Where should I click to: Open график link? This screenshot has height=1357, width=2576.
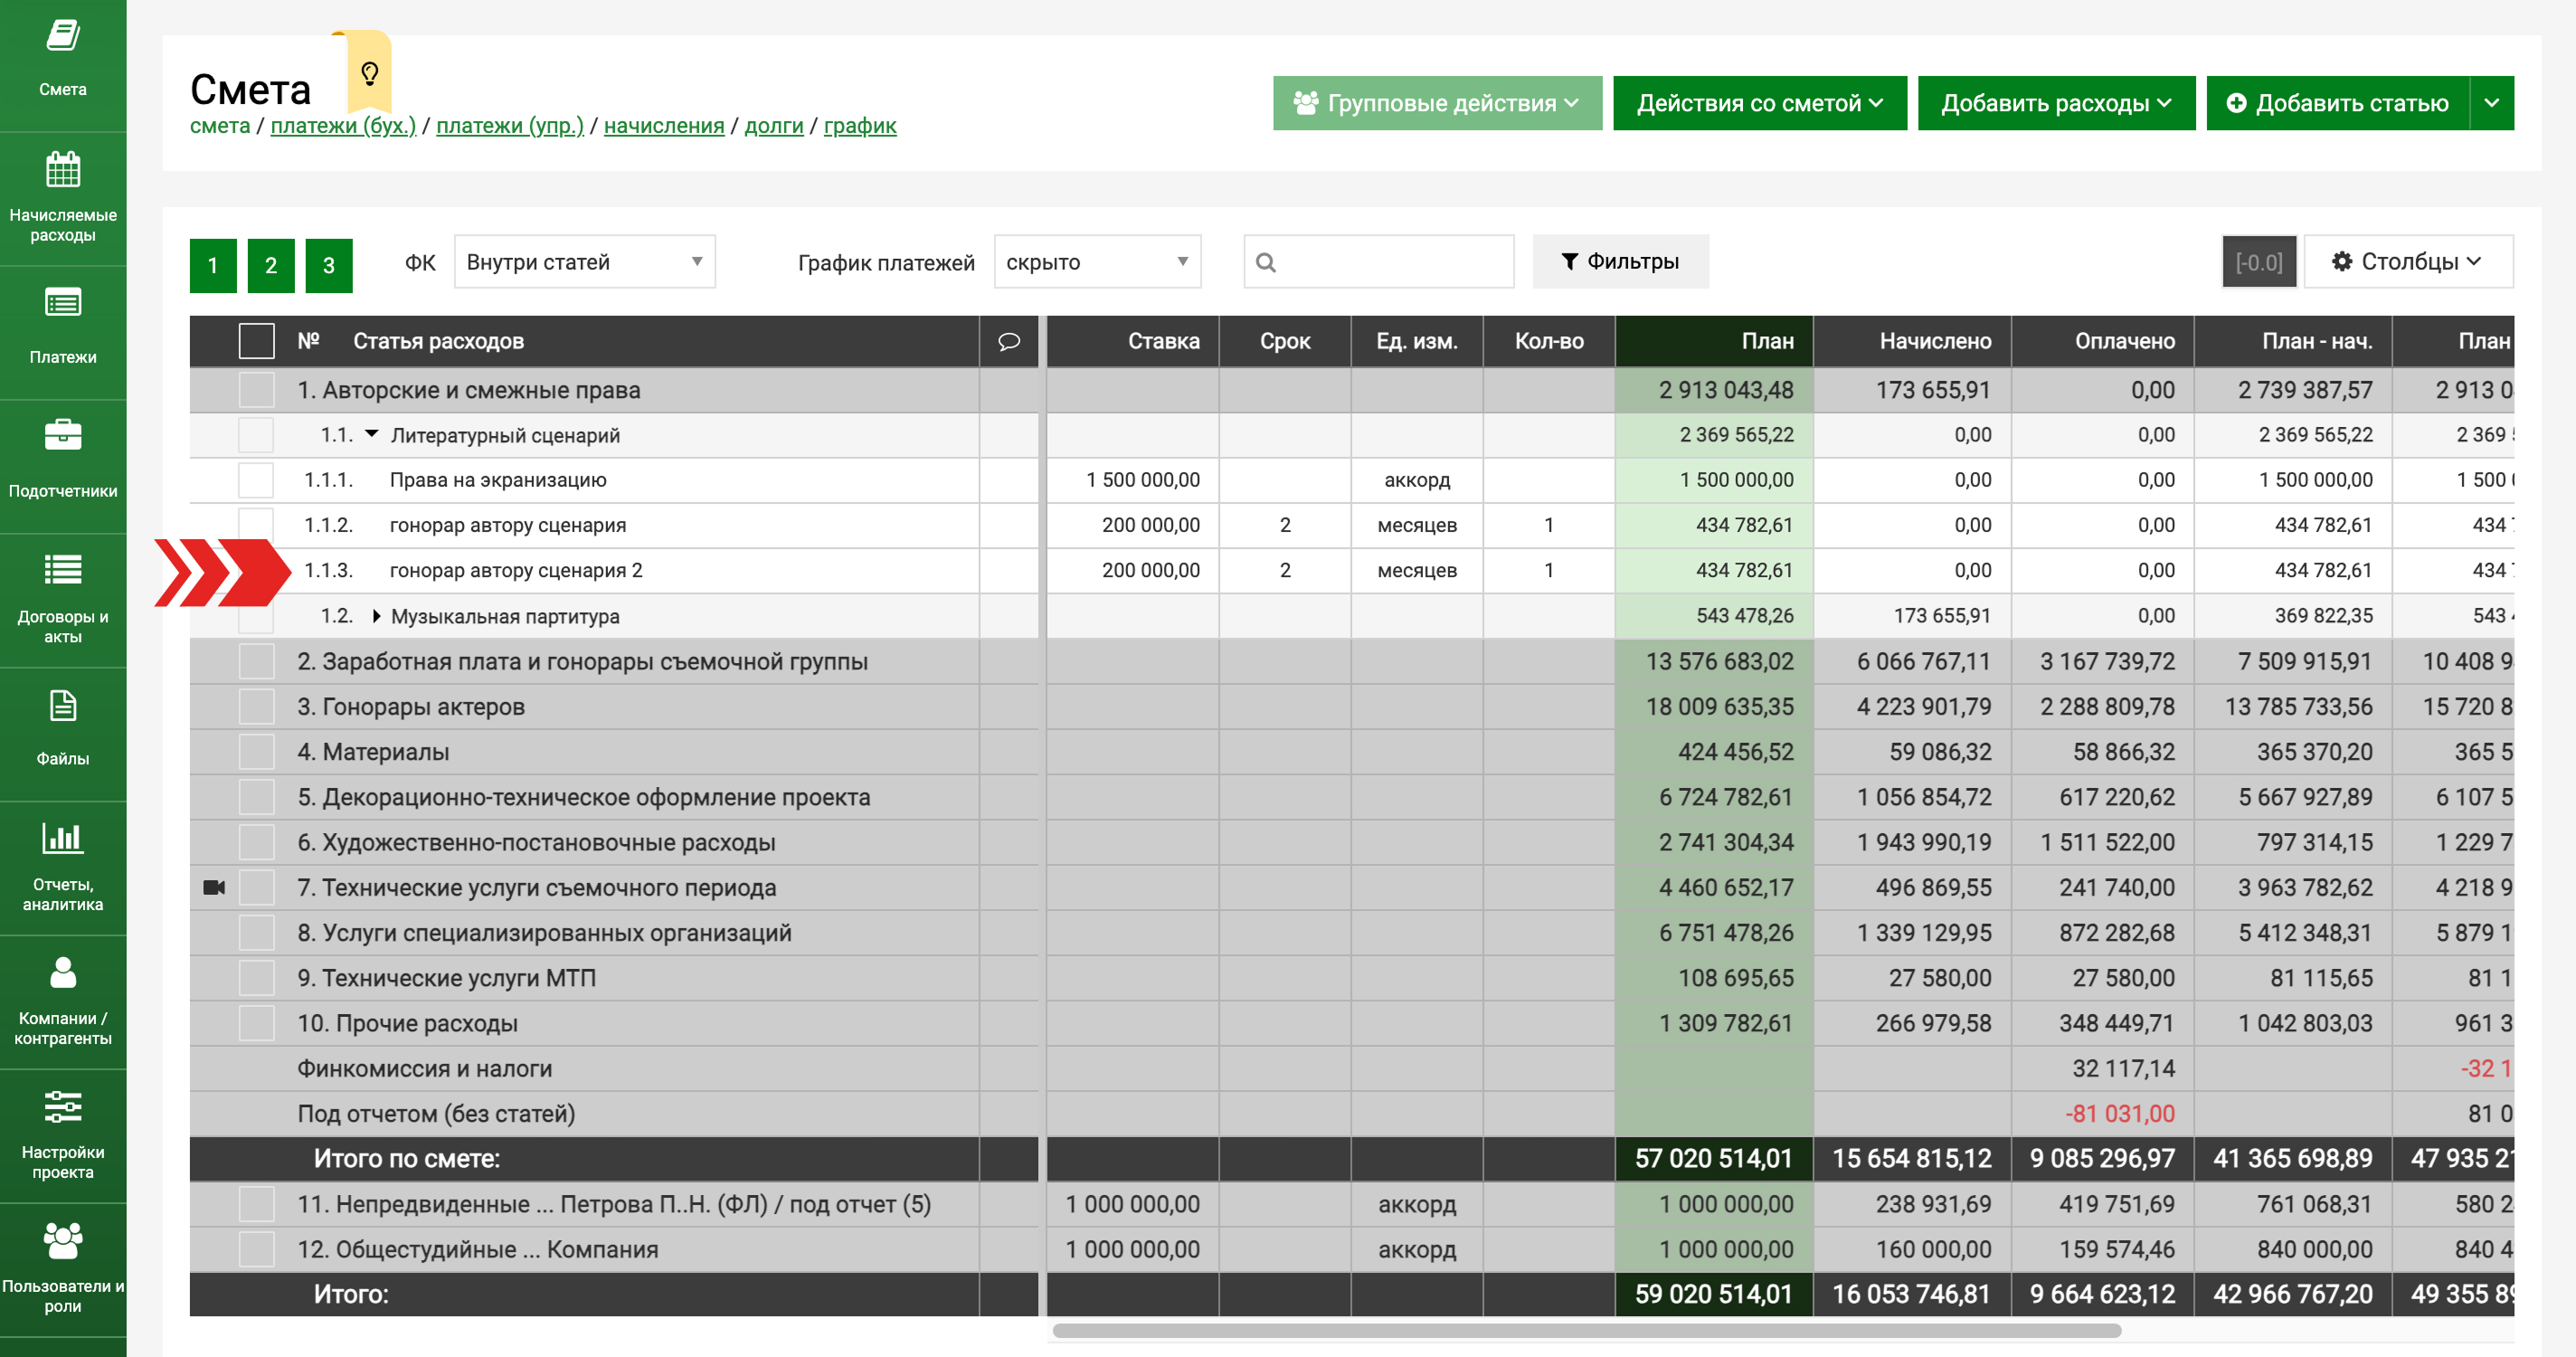[x=860, y=126]
